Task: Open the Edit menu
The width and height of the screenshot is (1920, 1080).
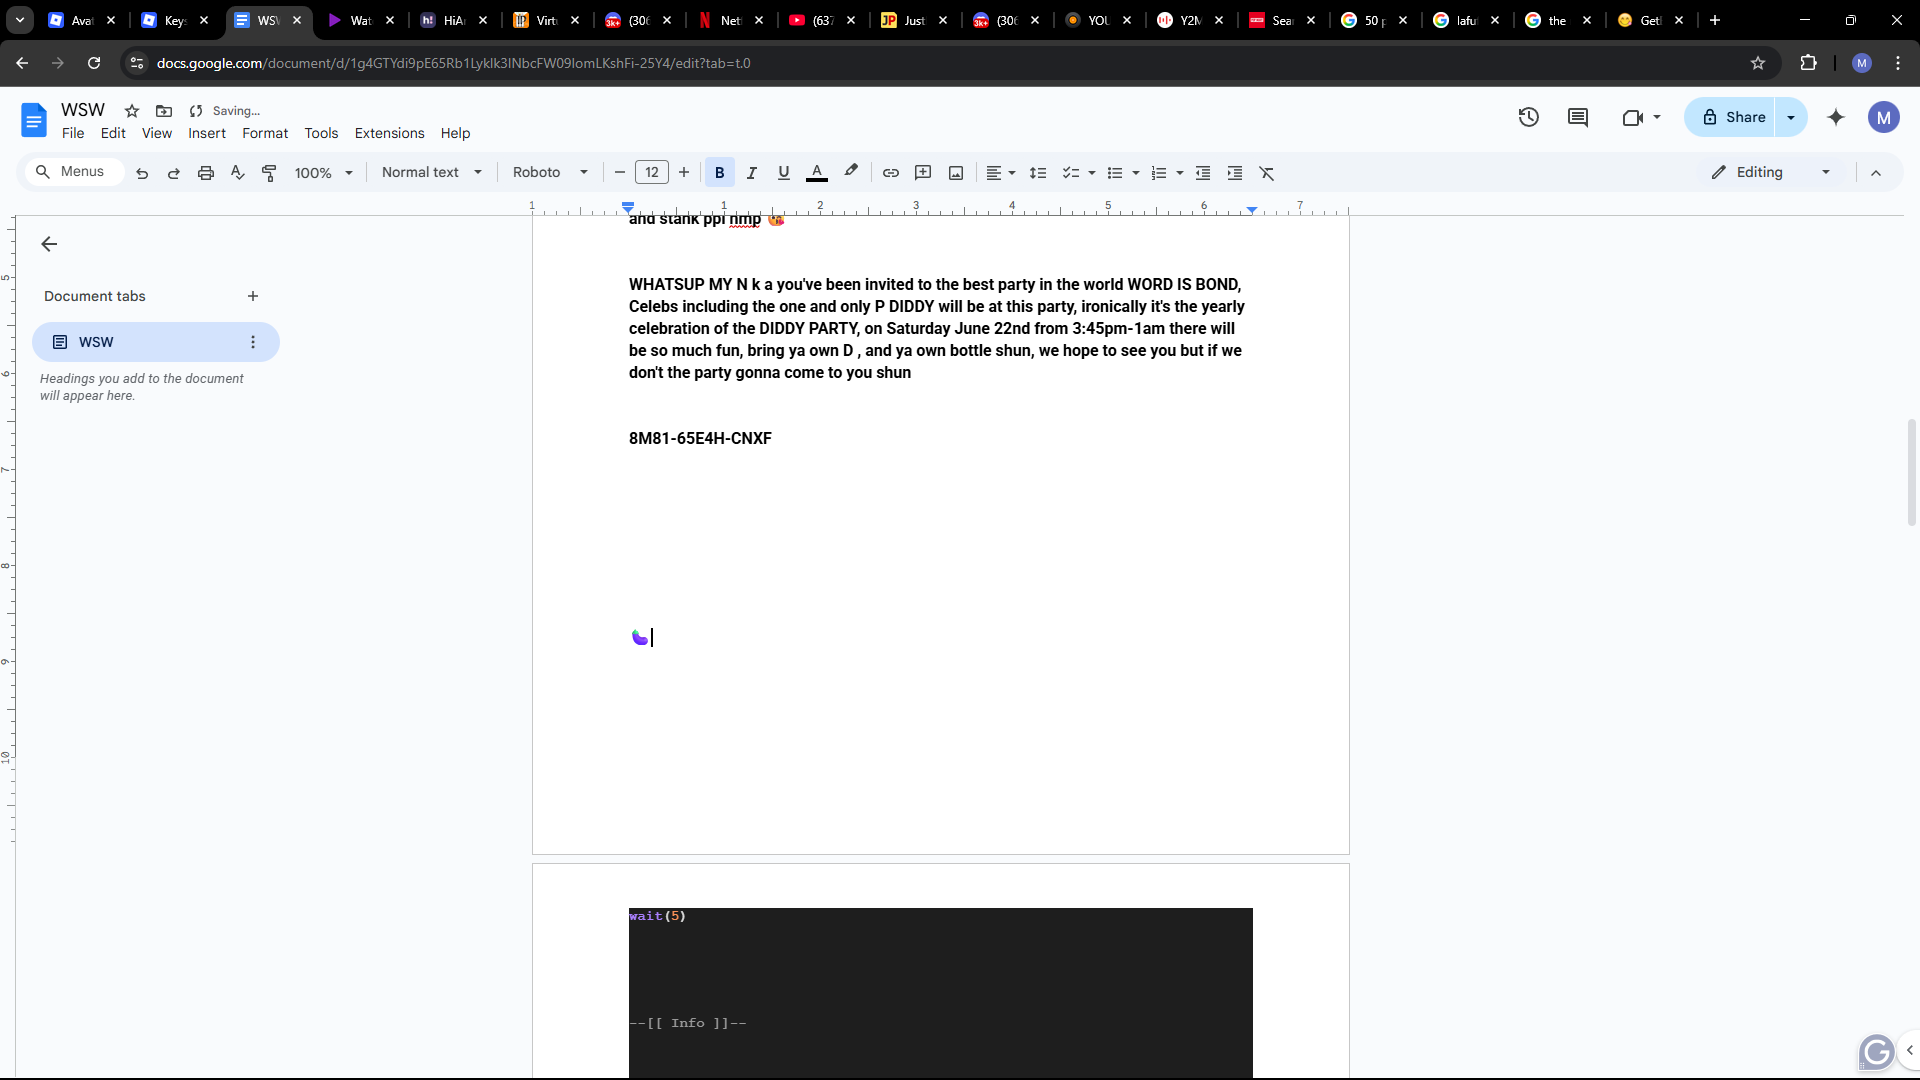Action: coord(113,133)
